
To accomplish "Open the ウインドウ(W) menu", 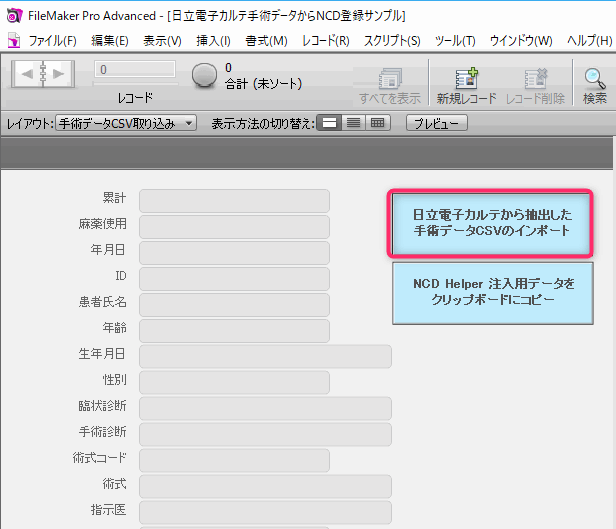I will (521, 40).
